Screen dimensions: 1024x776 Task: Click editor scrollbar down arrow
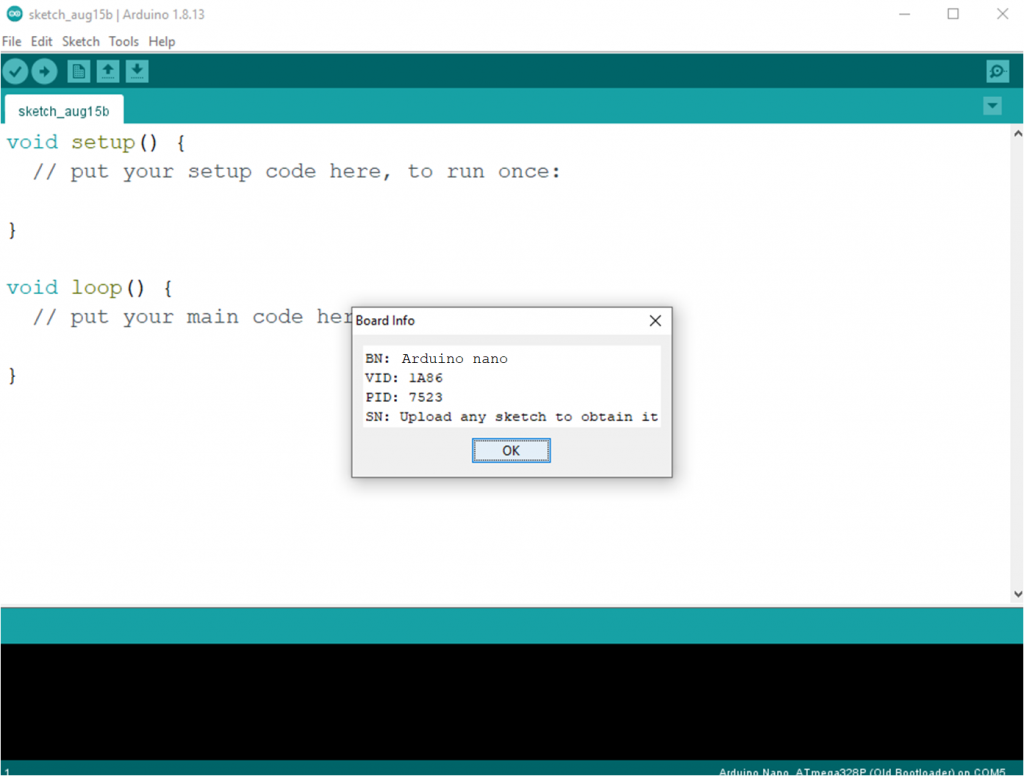(1017, 594)
